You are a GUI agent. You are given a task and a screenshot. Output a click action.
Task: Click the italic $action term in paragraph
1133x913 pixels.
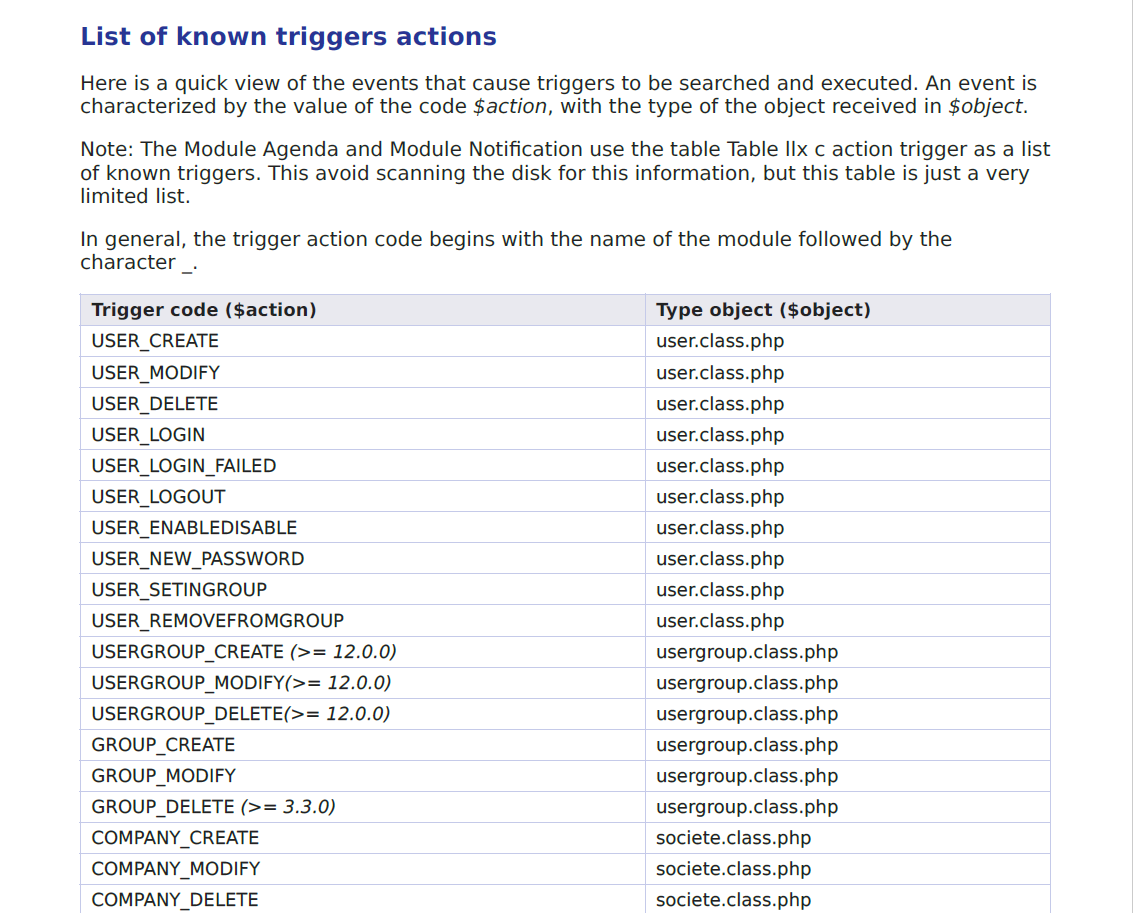click(x=510, y=107)
